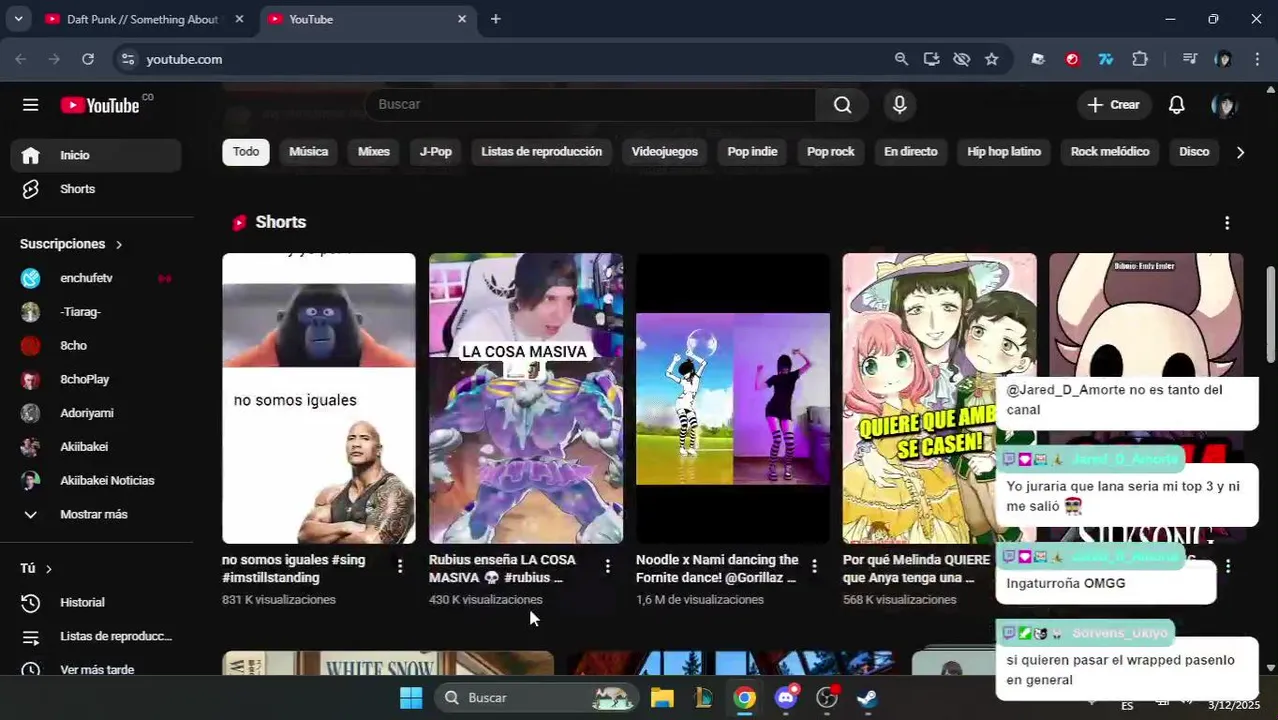Open Chrome media controls icon
The width and height of the screenshot is (1278, 720).
(x=1189, y=59)
